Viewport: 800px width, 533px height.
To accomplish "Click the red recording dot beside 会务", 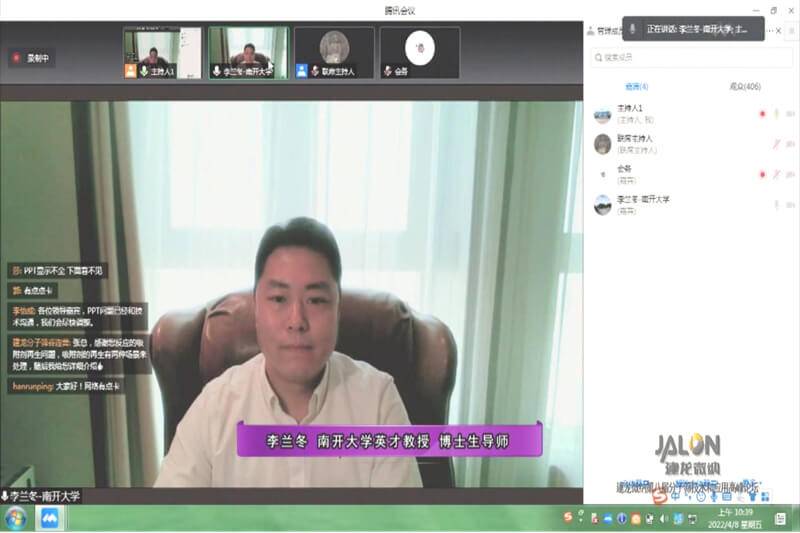I will coord(761,174).
